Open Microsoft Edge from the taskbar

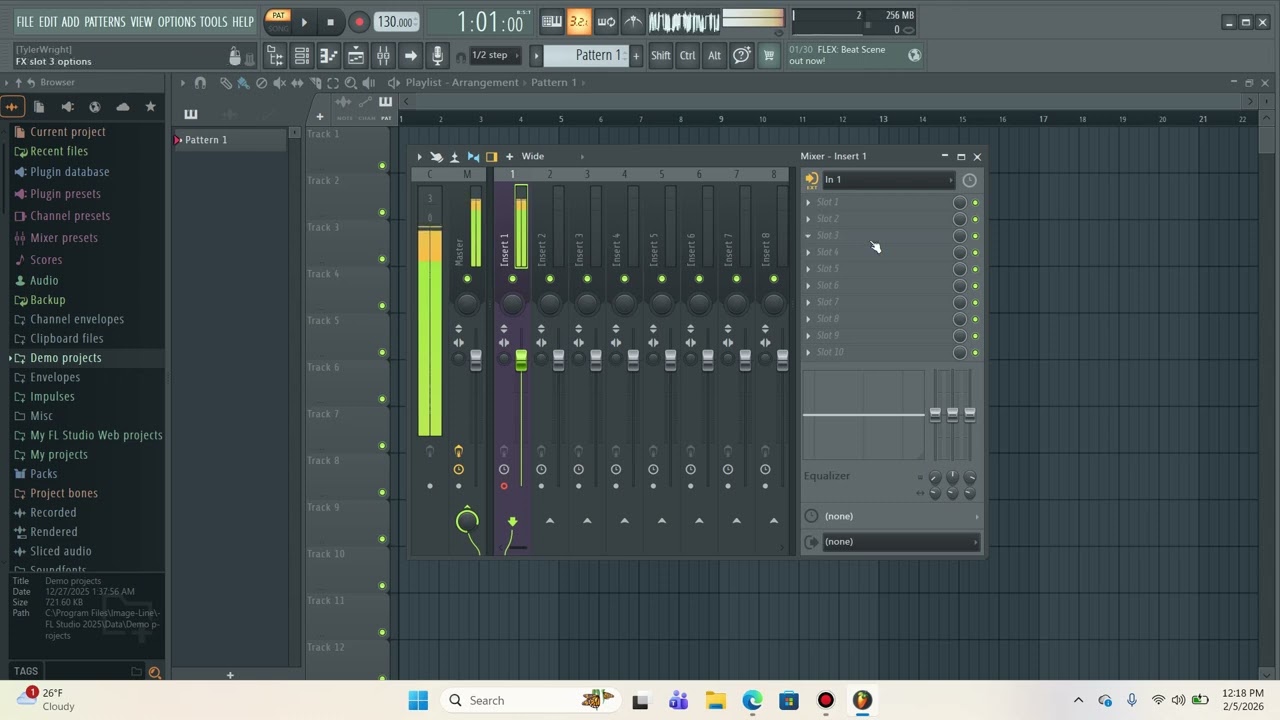point(752,700)
